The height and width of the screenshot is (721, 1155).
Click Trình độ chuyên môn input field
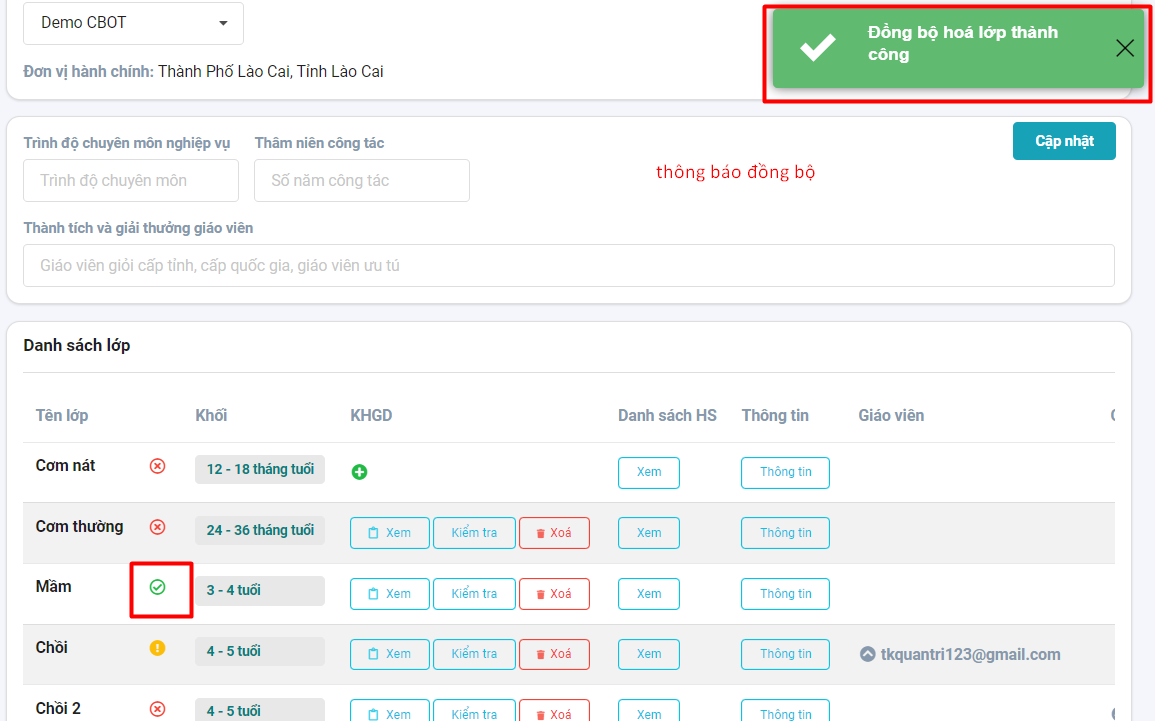coord(131,181)
